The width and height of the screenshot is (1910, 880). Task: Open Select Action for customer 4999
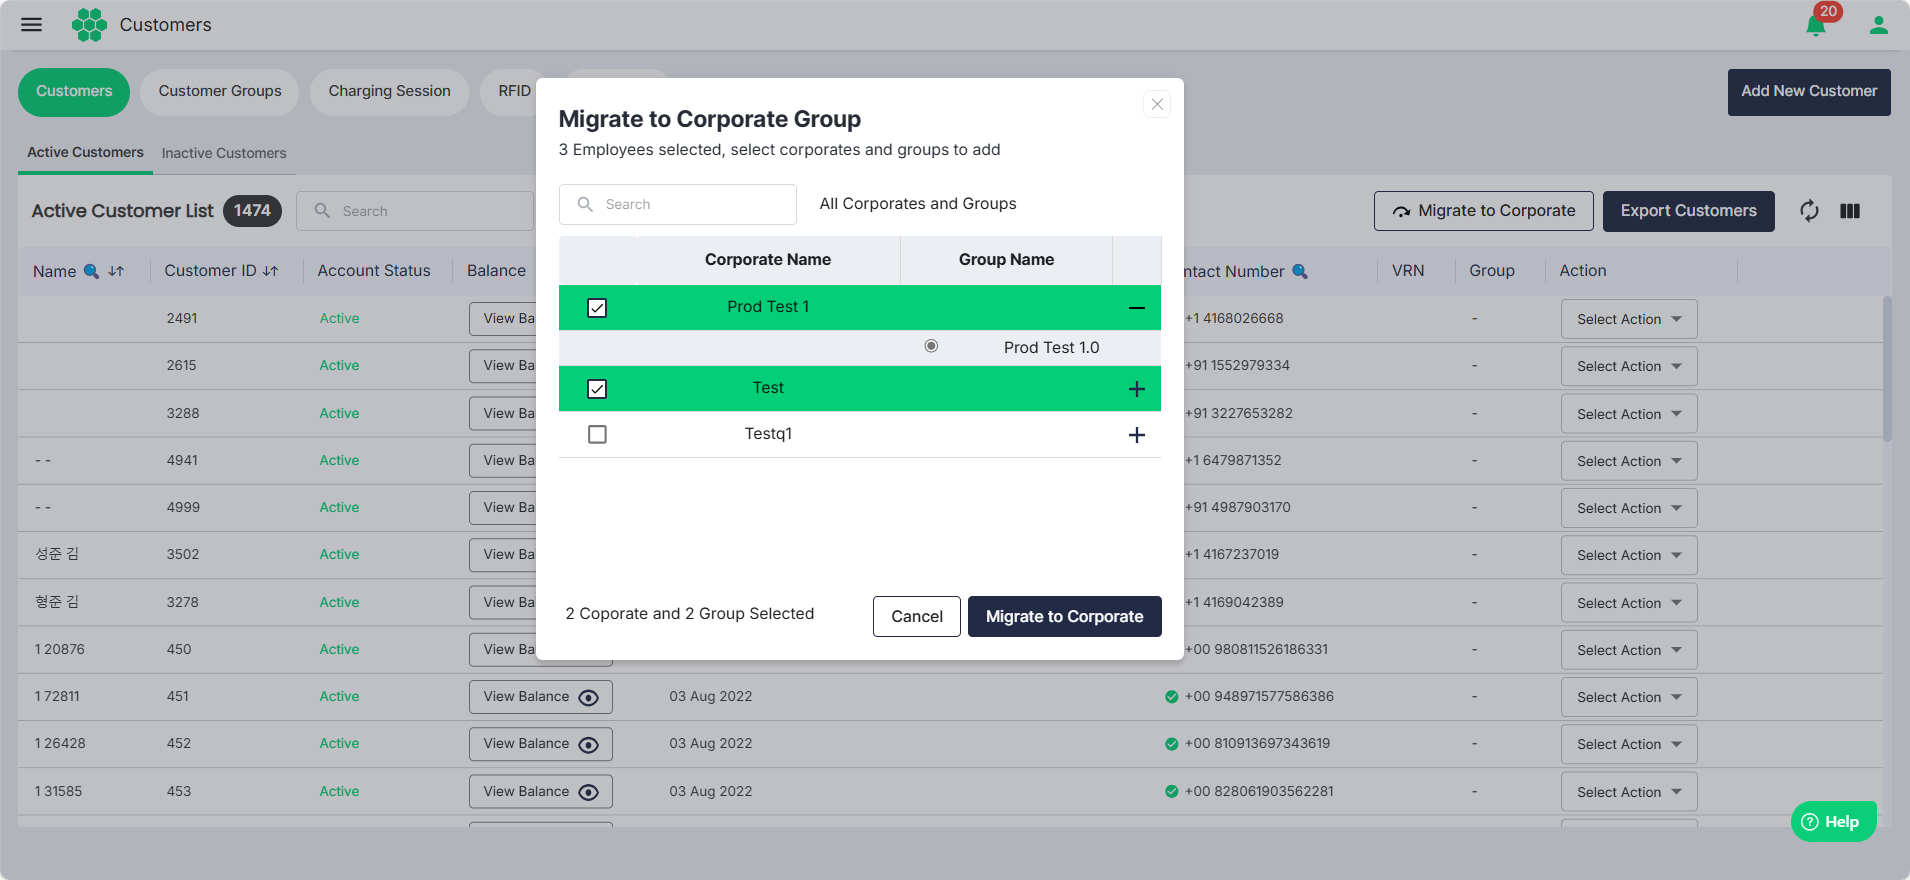(1629, 508)
